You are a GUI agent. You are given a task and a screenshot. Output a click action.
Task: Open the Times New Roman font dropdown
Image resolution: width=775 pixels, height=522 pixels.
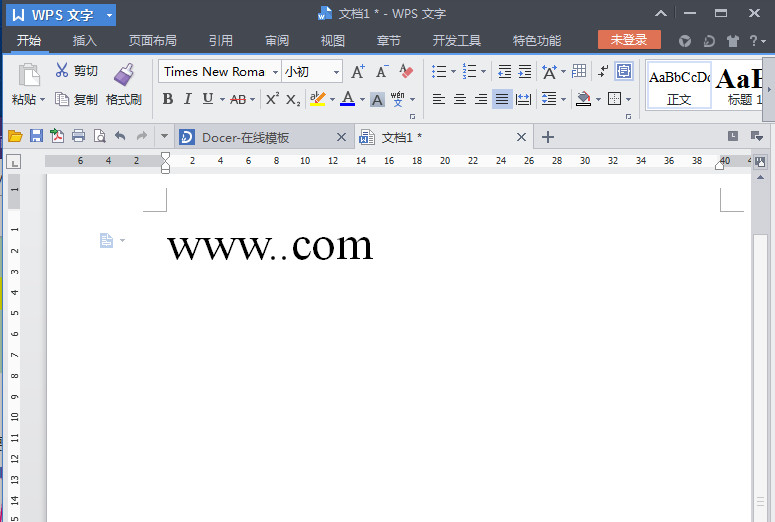coord(275,72)
